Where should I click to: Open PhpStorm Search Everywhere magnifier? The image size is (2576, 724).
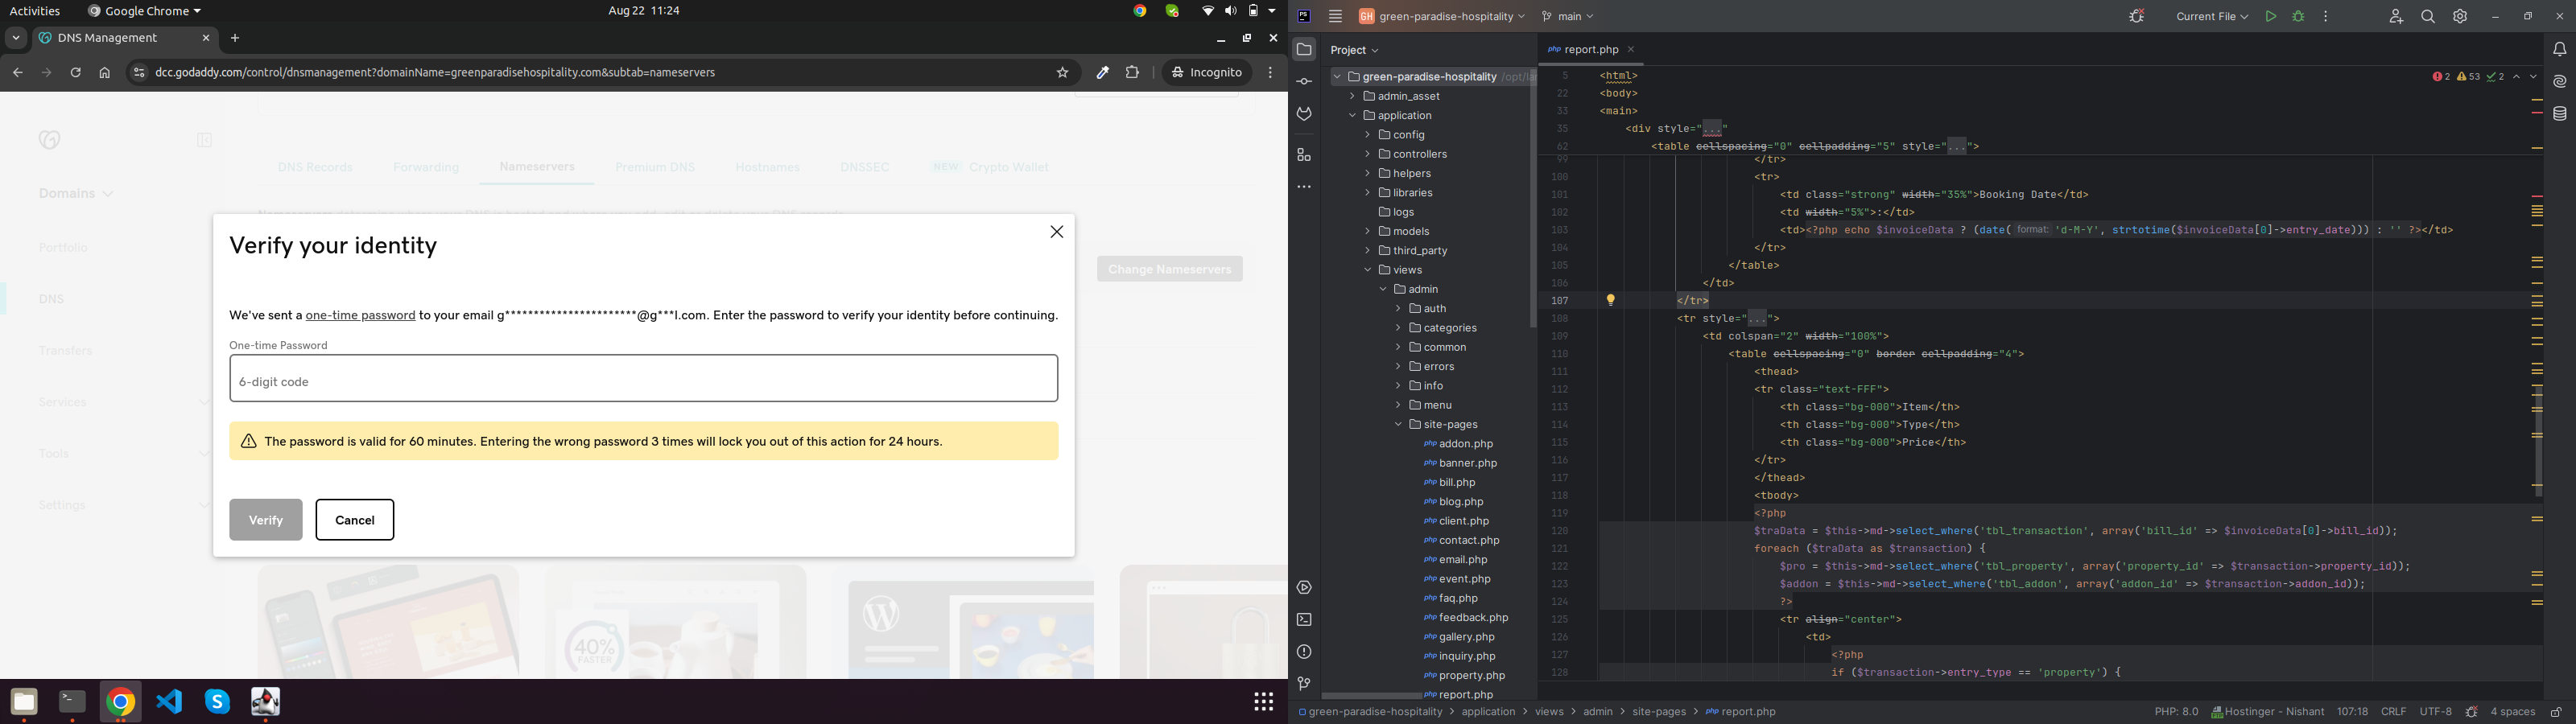click(2428, 17)
